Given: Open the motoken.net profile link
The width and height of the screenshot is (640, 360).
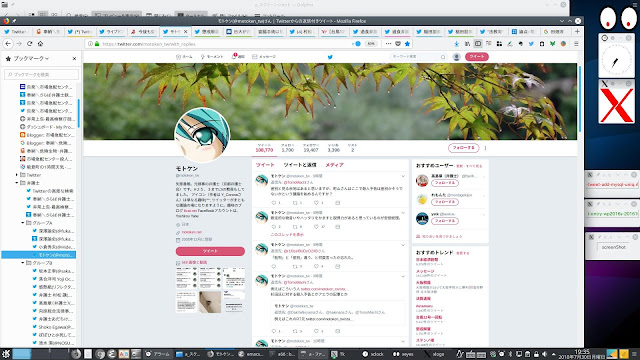Looking at the screenshot, I should 191,232.
